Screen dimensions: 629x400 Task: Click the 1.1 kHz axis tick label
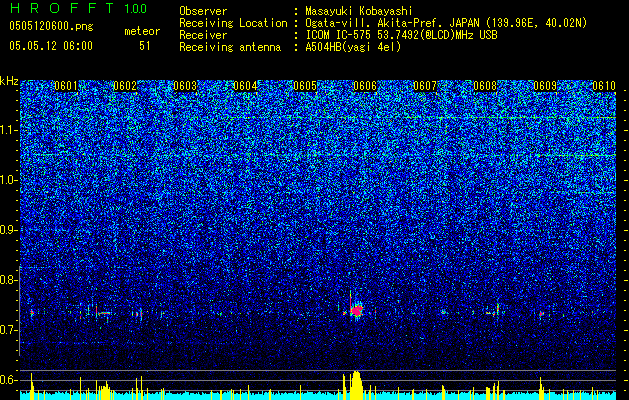(x=8, y=130)
